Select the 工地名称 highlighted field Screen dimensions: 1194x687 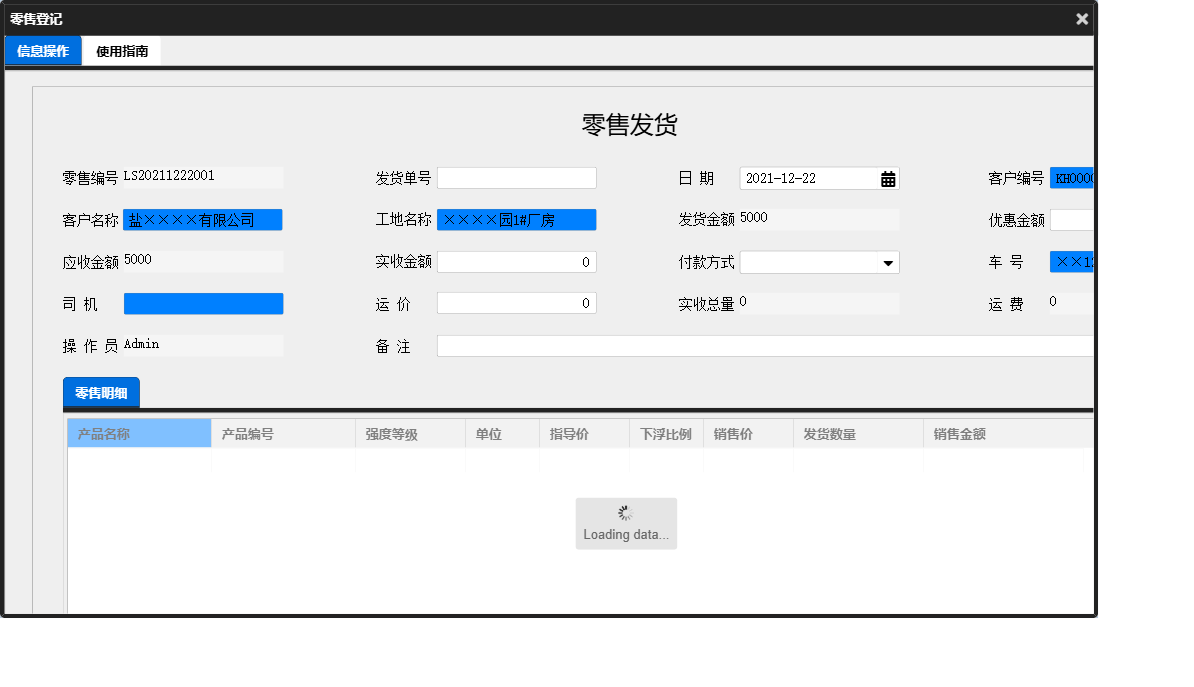pyautogui.click(x=516, y=219)
